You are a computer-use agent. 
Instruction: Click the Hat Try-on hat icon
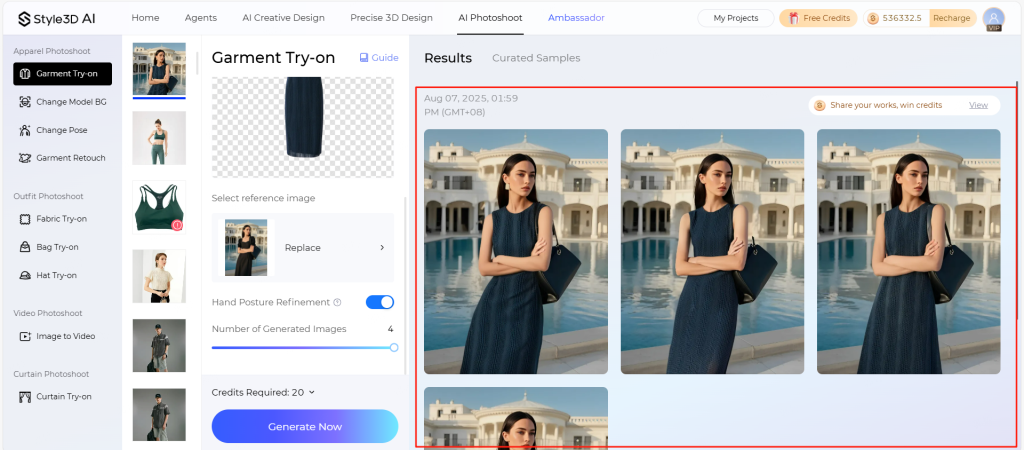tap(25, 275)
